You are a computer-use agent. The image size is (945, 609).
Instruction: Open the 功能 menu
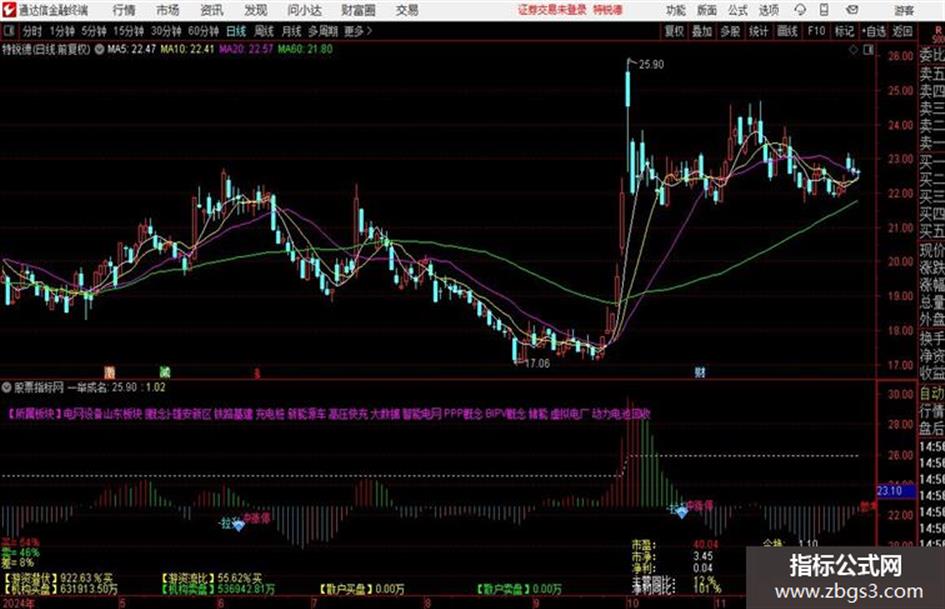676,10
